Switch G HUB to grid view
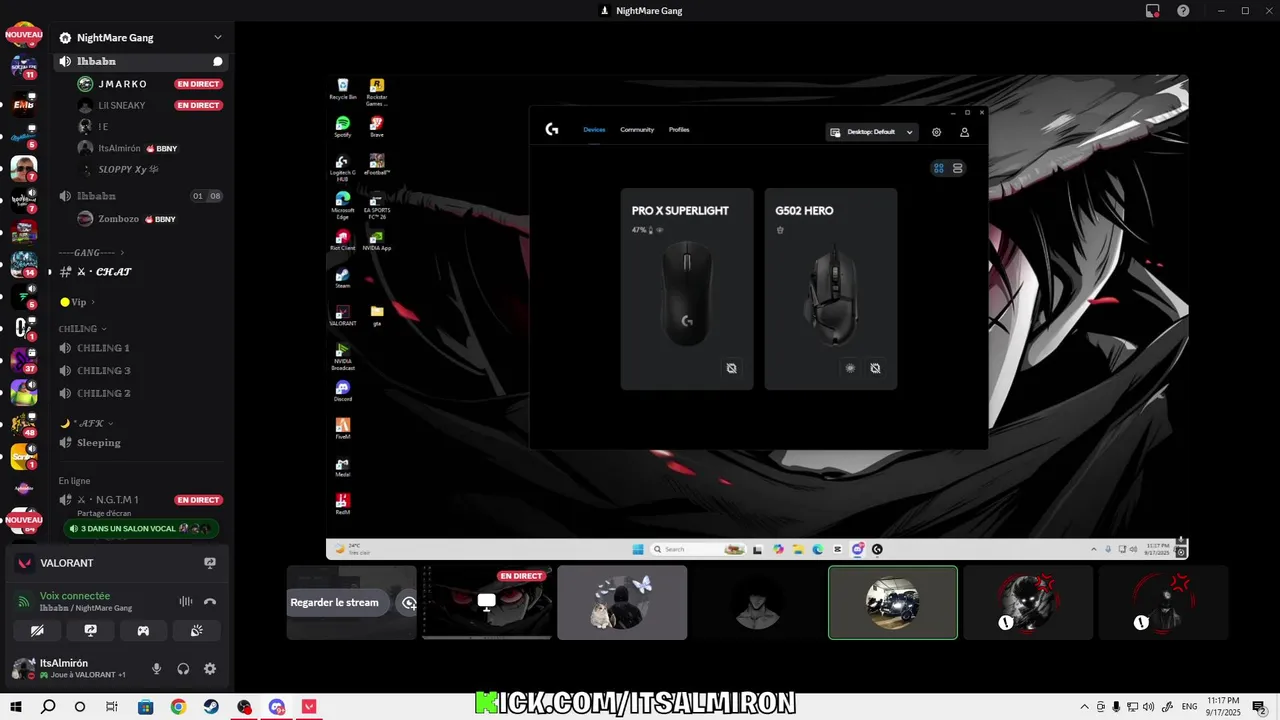The height and width of the screenshot is (720, 1280). pyautogui.click(x=939, y=168)
